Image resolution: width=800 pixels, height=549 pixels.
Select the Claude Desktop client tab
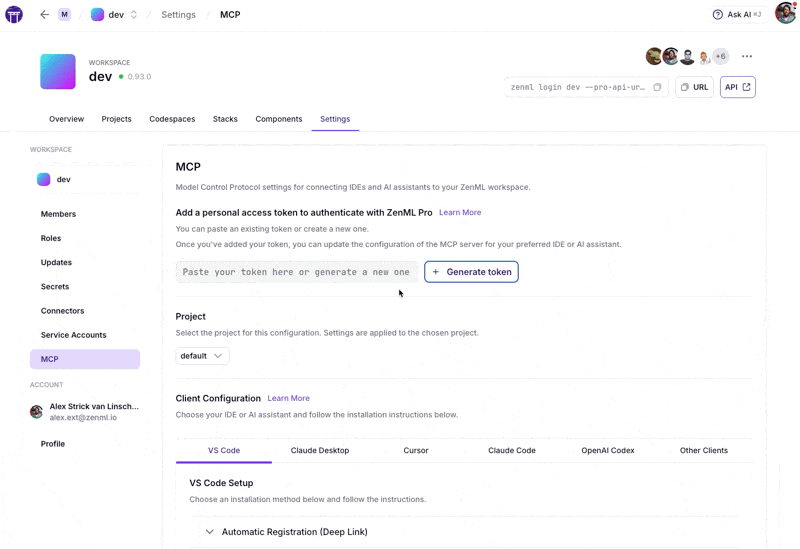point(320,451)
